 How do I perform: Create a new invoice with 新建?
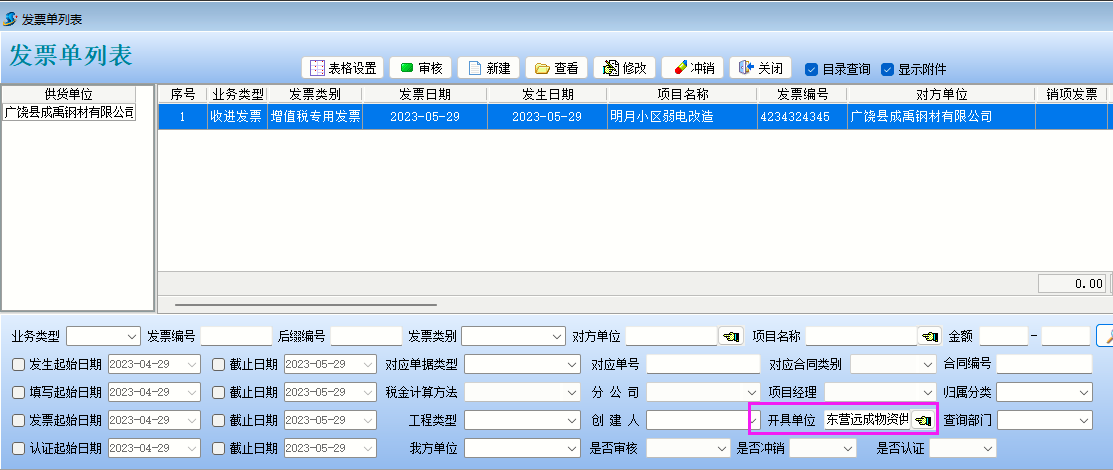click(x=475, y=68)
